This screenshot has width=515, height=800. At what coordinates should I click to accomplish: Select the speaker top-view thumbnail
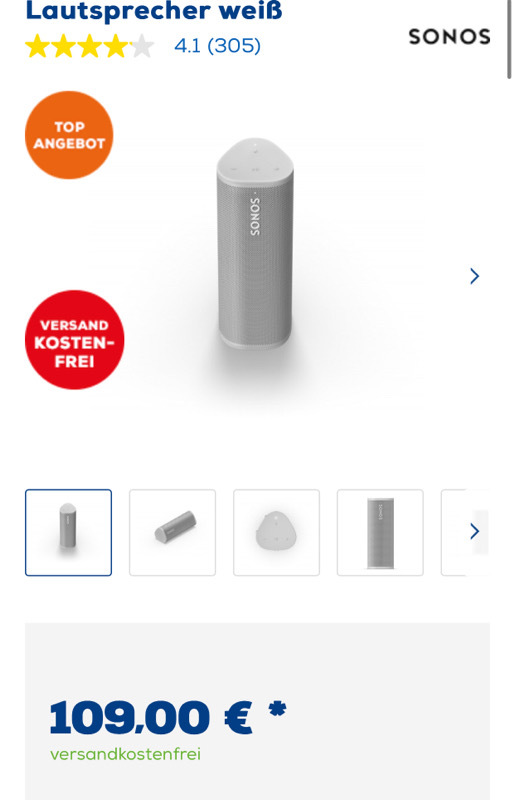277,533
